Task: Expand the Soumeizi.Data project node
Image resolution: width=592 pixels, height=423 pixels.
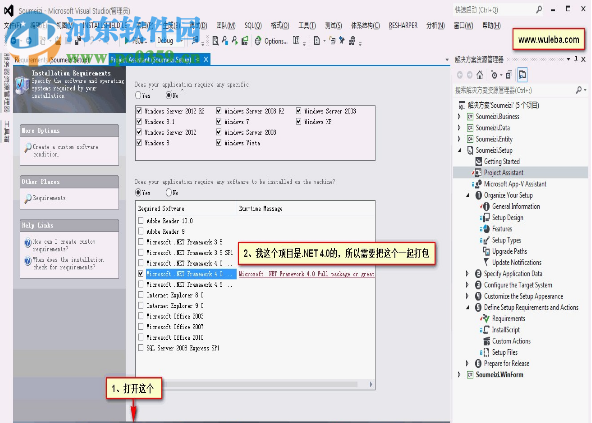Action: pos(459,128)
